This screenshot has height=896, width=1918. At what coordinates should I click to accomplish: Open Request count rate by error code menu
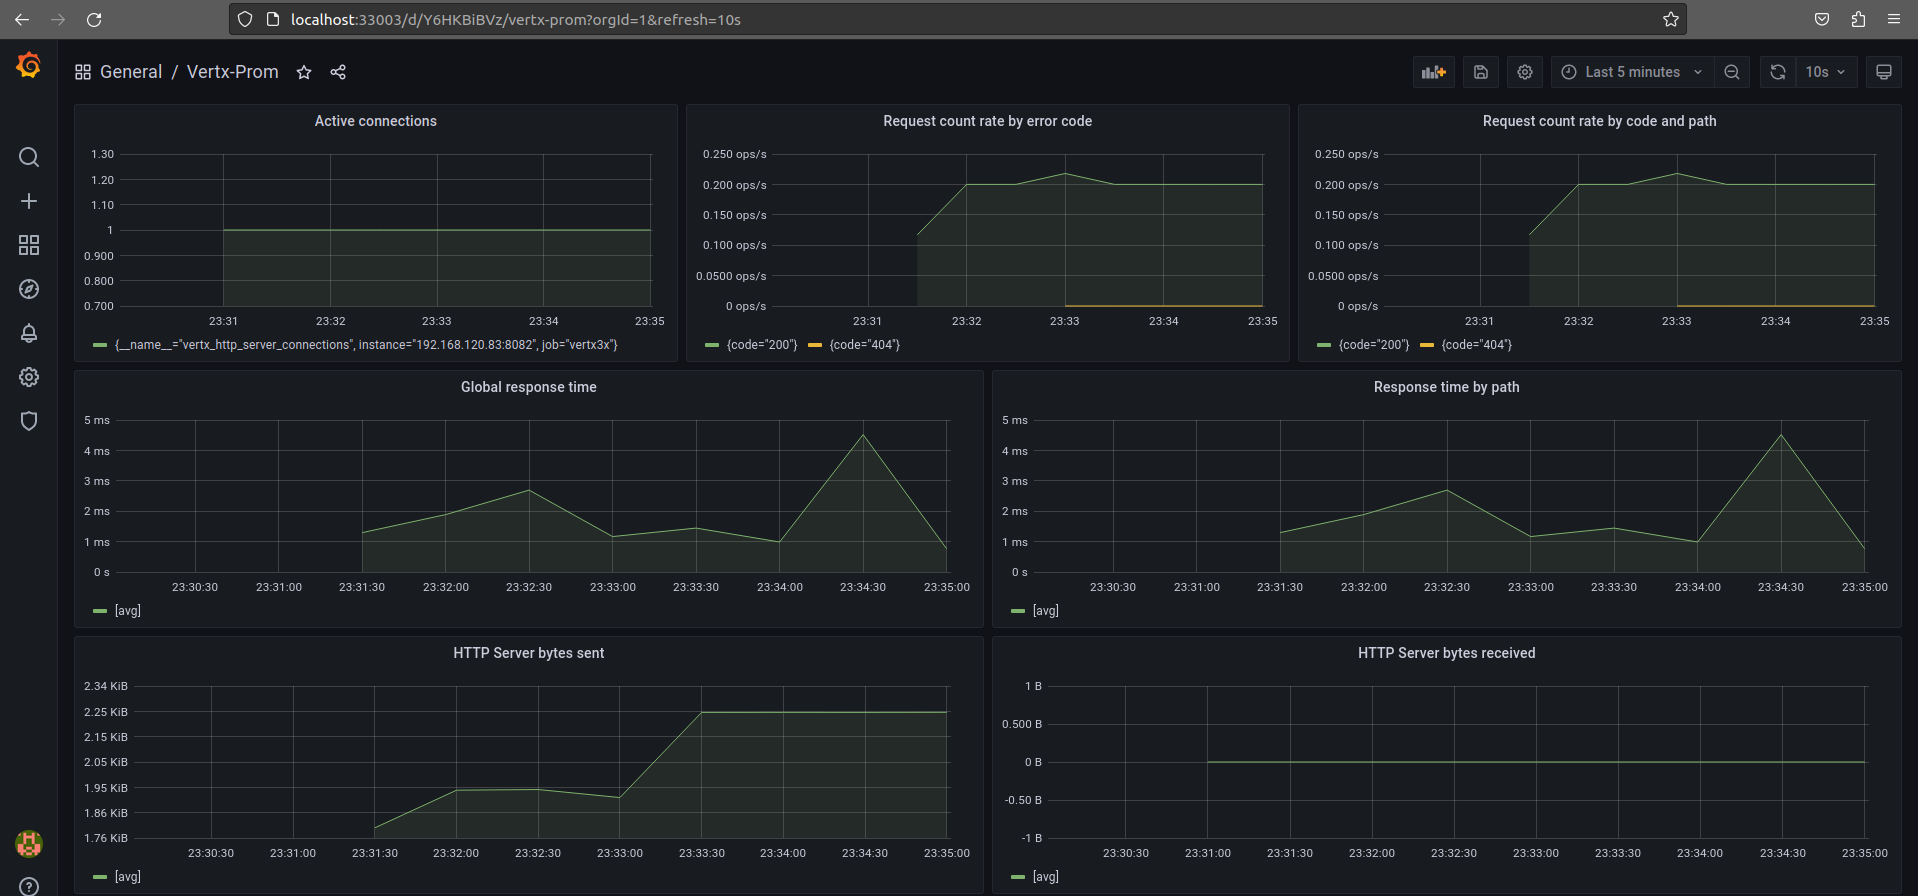pos(987,121)
